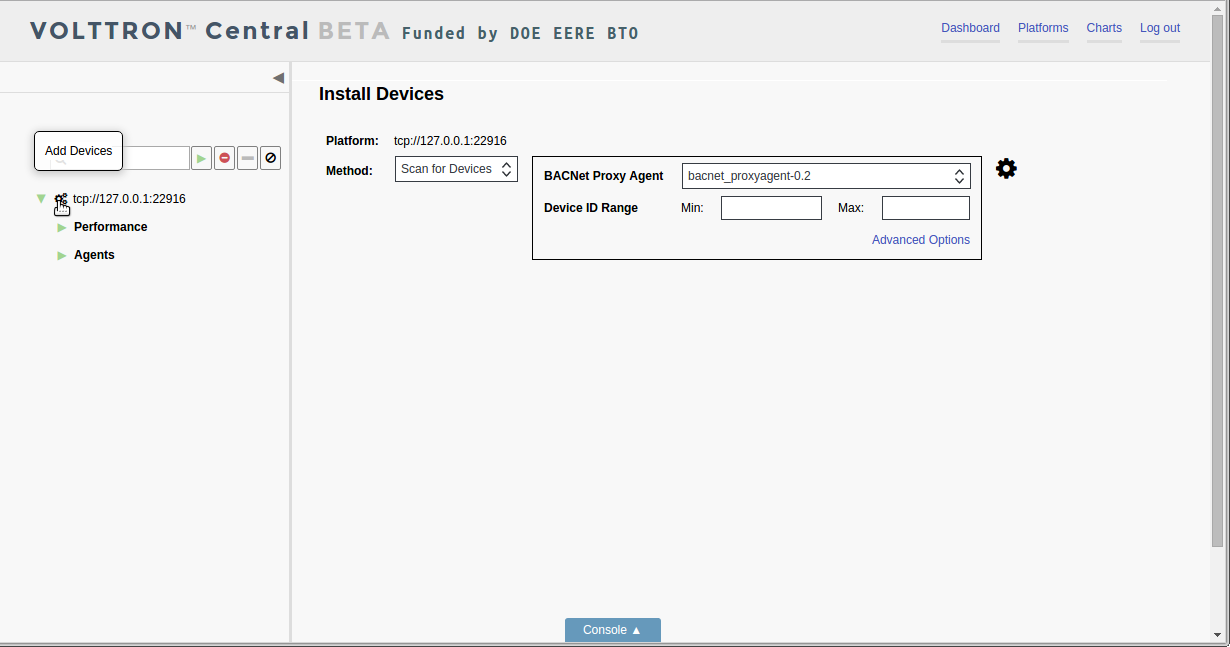
Task: Expand the Agents tree node
Action: [x=62, y=256]
